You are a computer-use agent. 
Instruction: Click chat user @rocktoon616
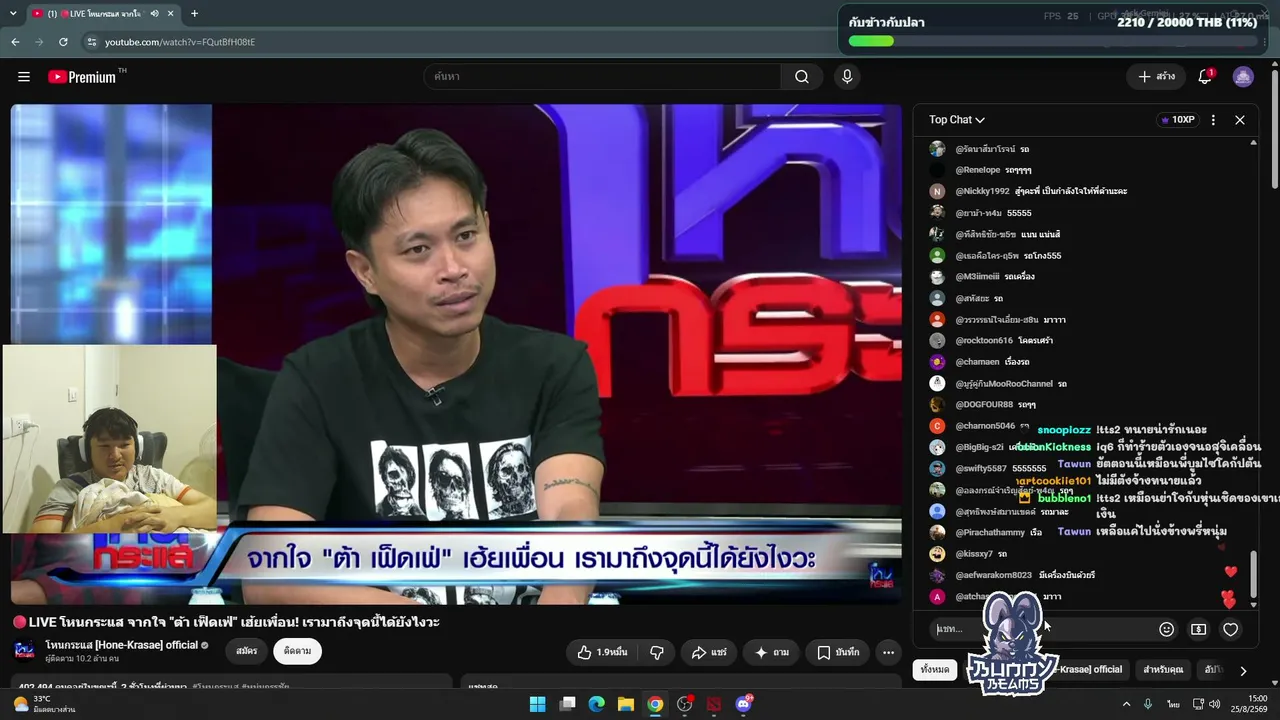pyautogui.click(x=984, y=341)
